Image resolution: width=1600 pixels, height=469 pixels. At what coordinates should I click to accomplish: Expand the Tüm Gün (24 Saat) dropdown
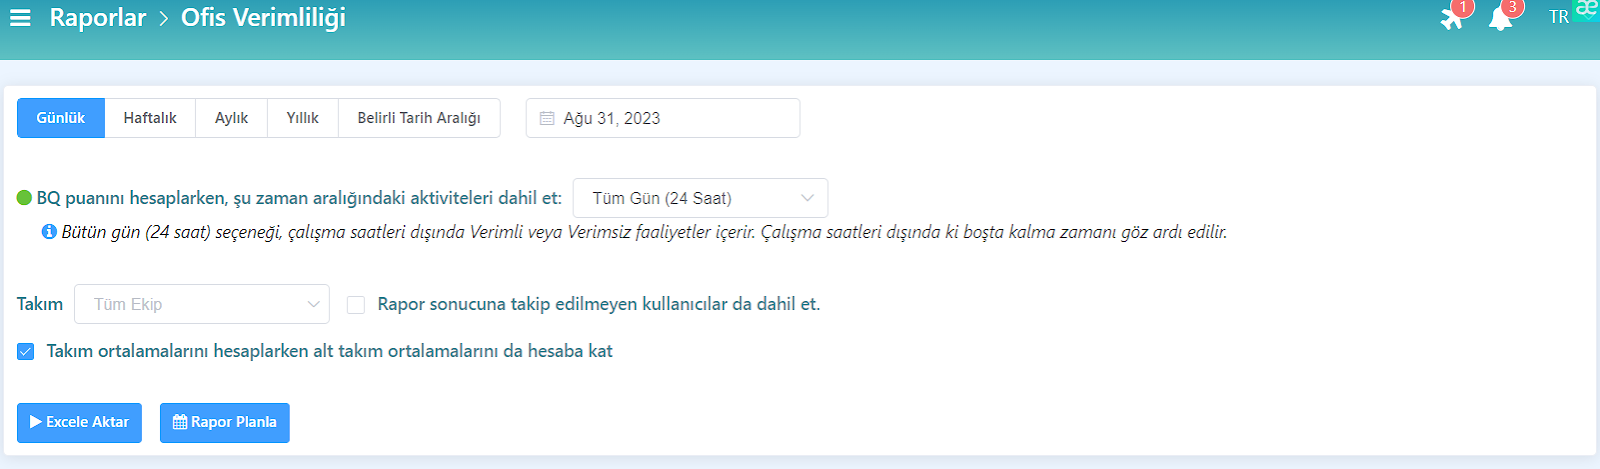coord(700,198)
